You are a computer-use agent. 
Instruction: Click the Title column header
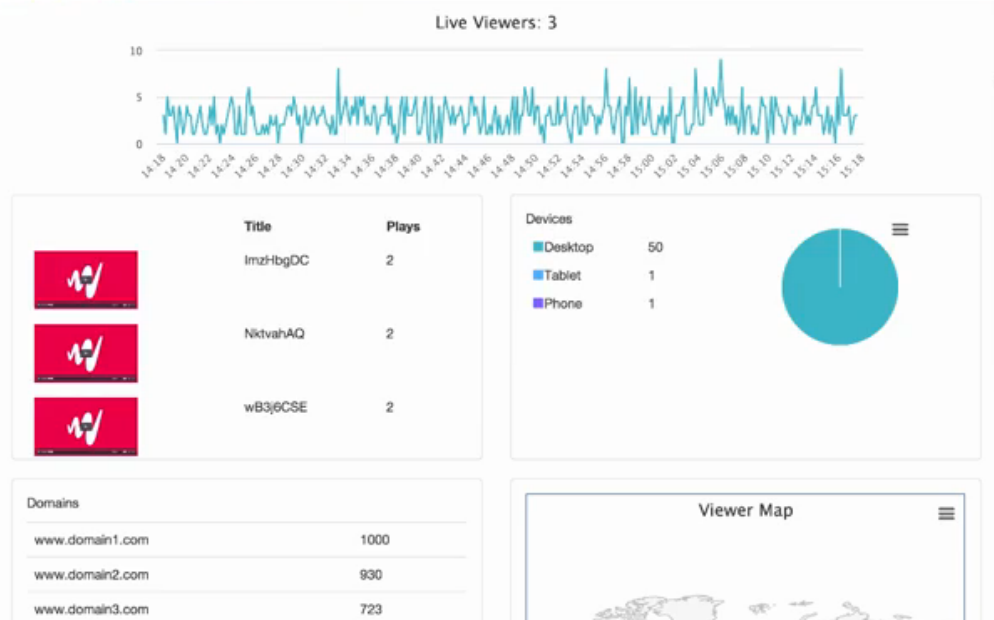[x=257, y=227]
